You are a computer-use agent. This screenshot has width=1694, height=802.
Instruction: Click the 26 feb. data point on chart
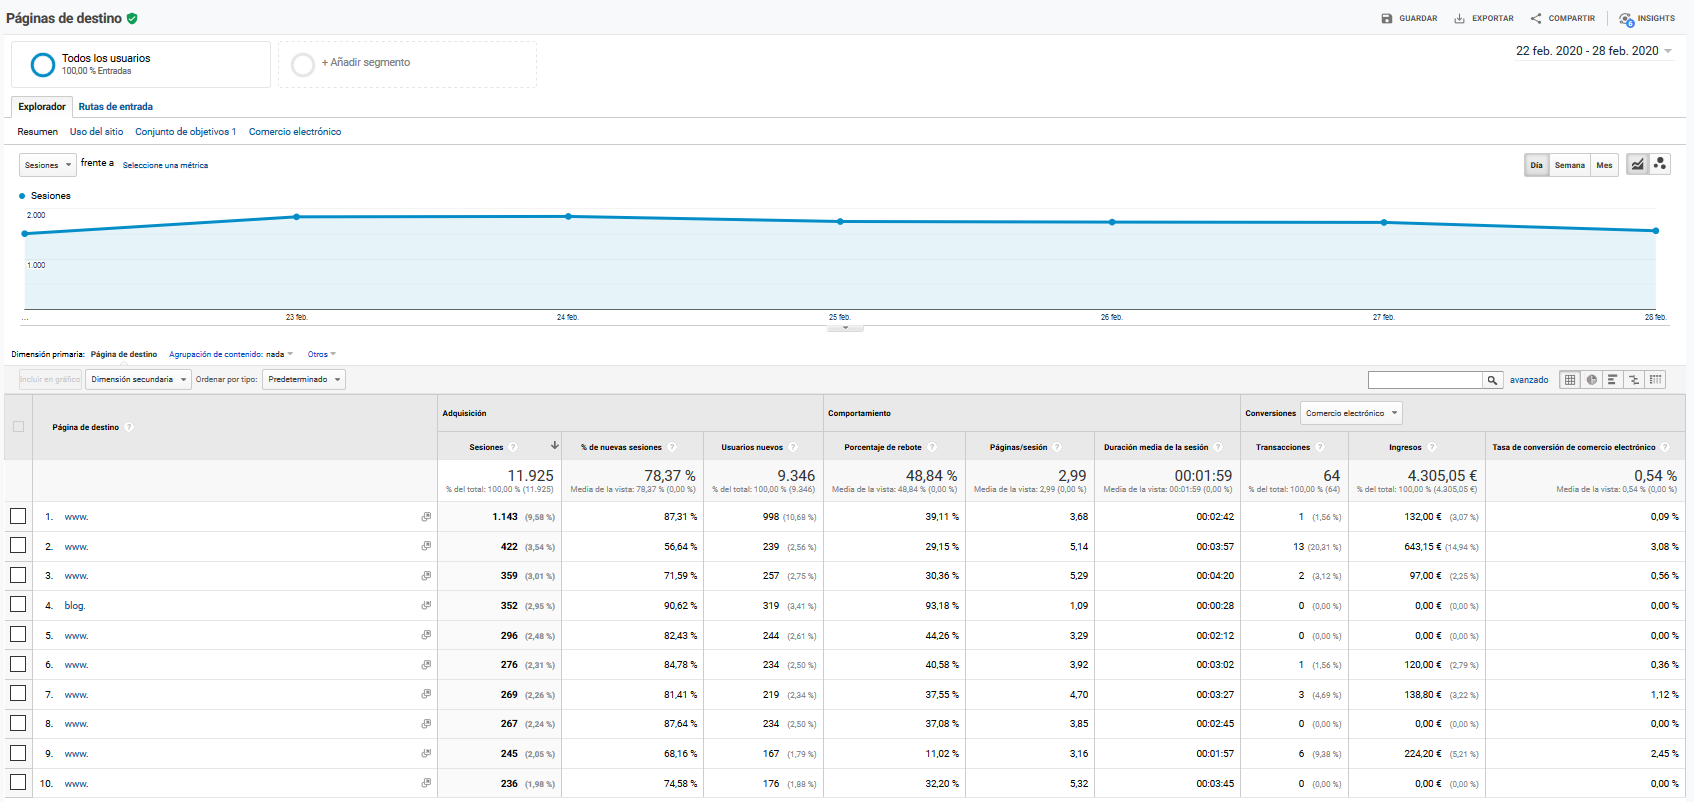pos(1112,222)
